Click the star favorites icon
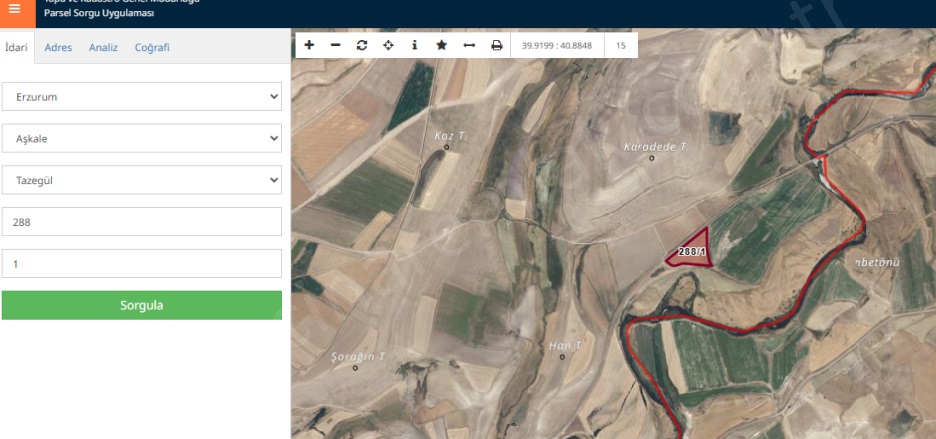 point(441,45)
